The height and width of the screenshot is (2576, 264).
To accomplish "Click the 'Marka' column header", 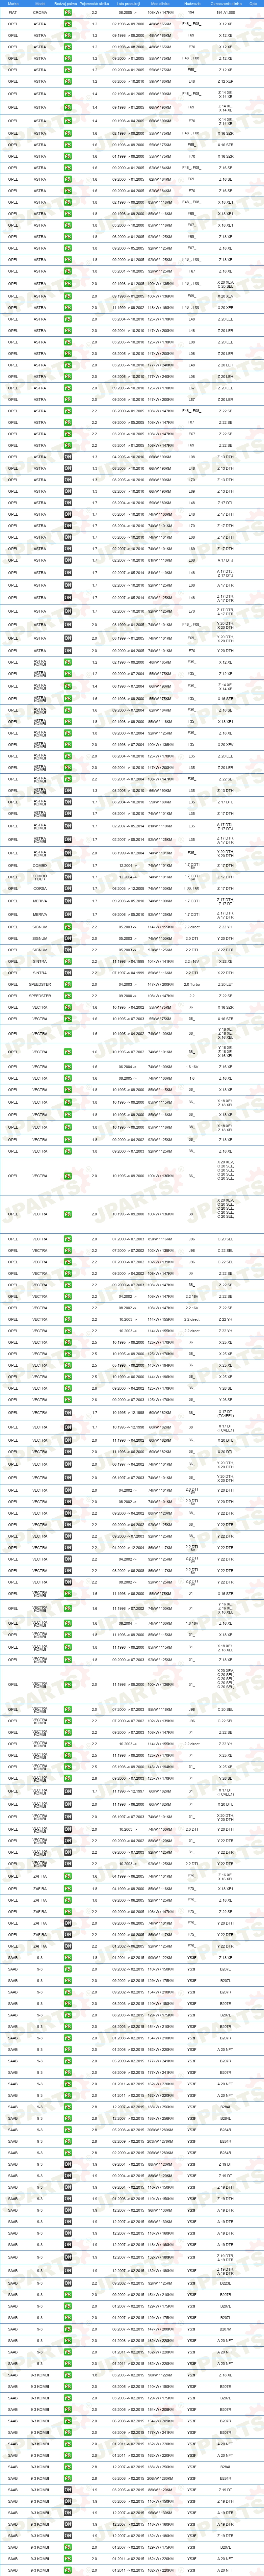I will coord(13,4).
